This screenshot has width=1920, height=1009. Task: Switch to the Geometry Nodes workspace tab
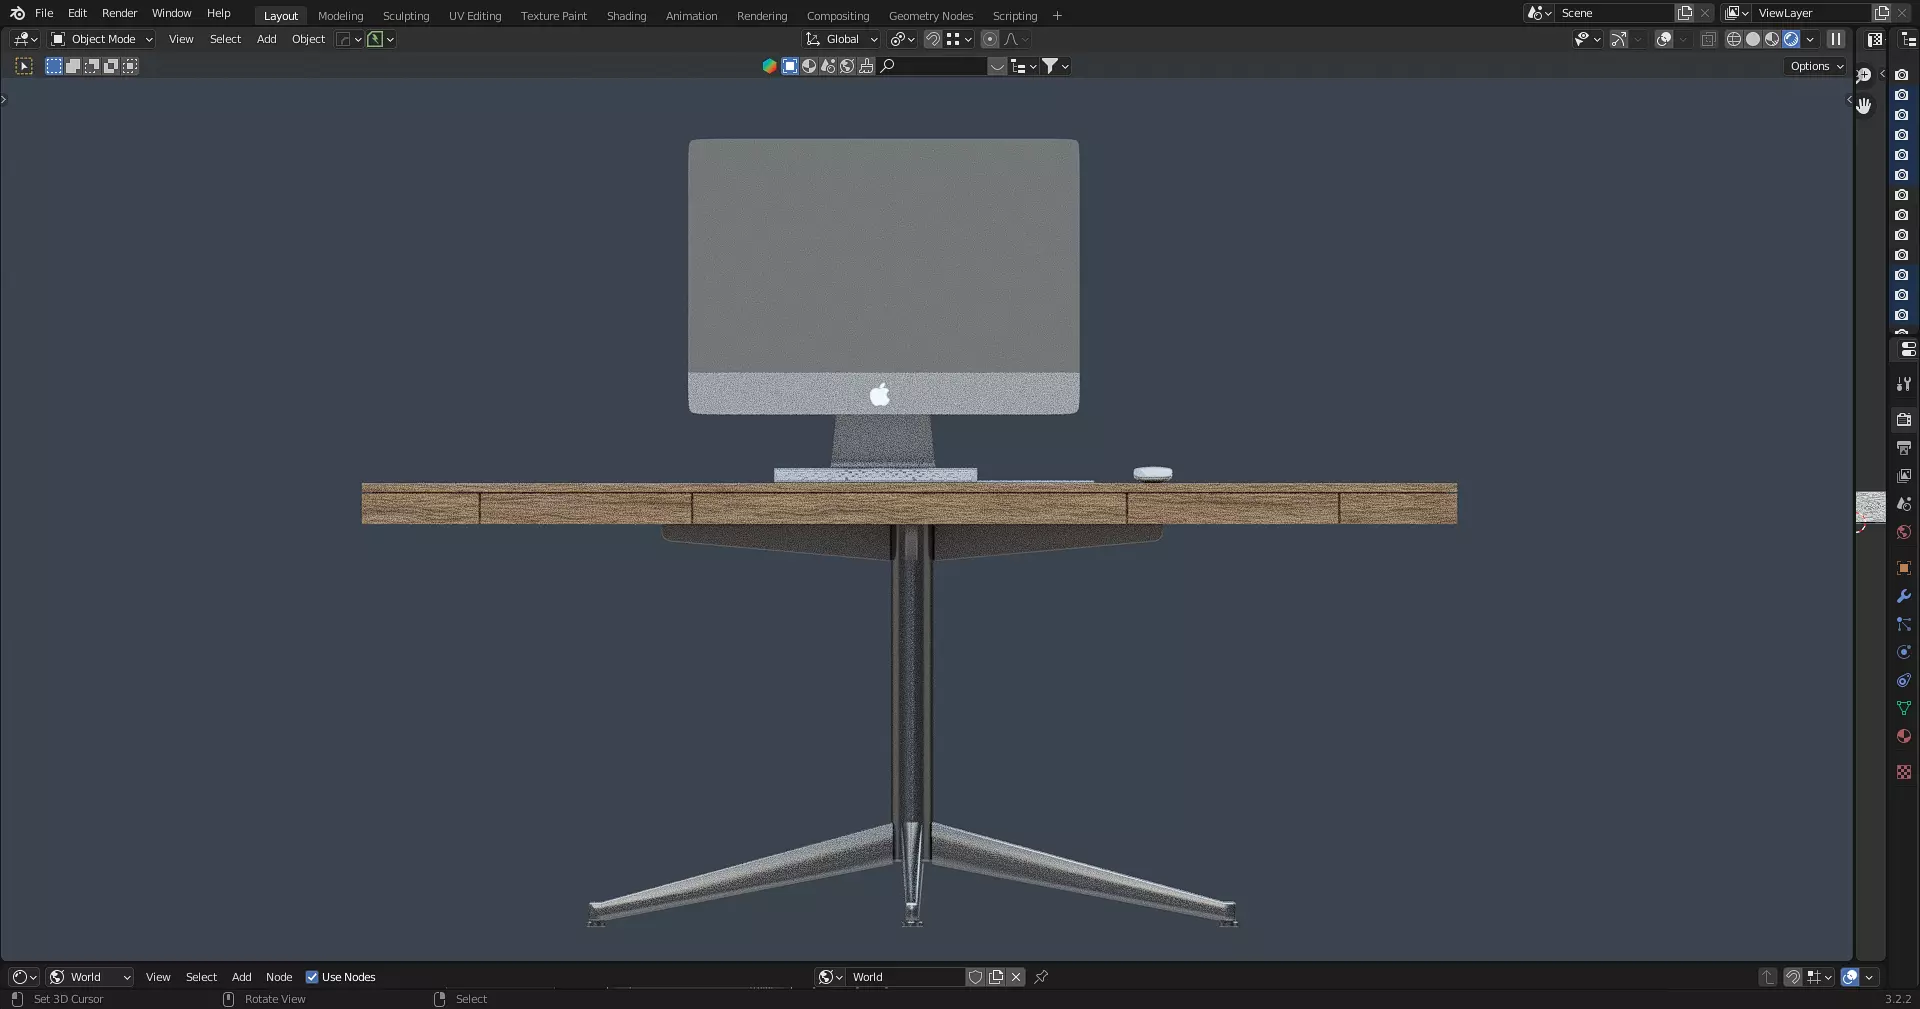930,16
